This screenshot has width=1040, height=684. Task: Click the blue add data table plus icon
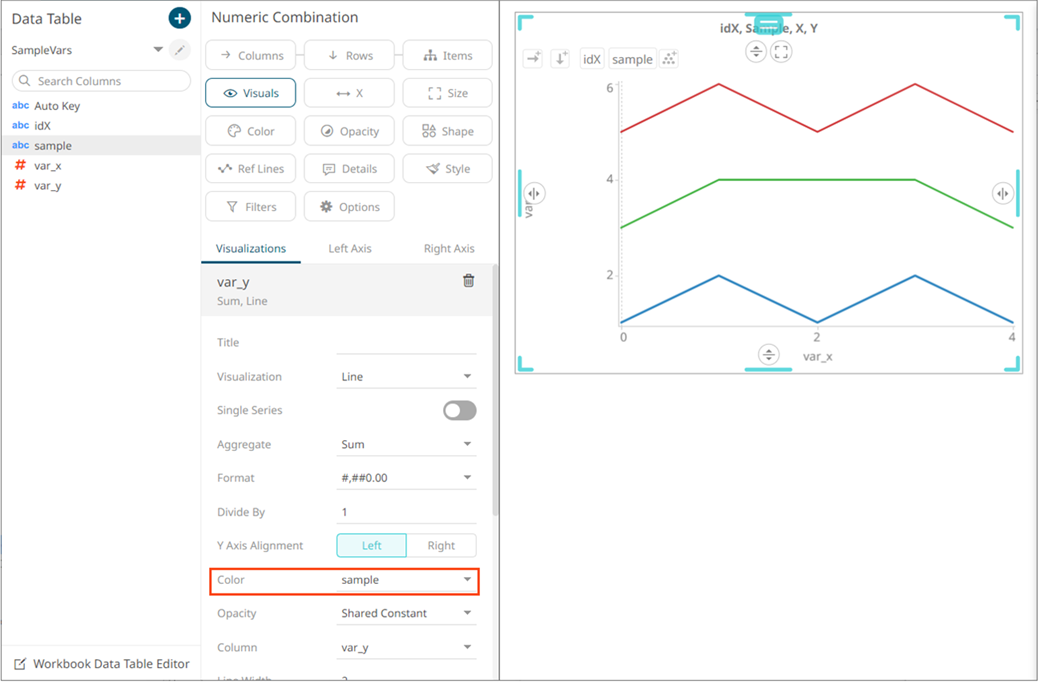pos(179,18)
